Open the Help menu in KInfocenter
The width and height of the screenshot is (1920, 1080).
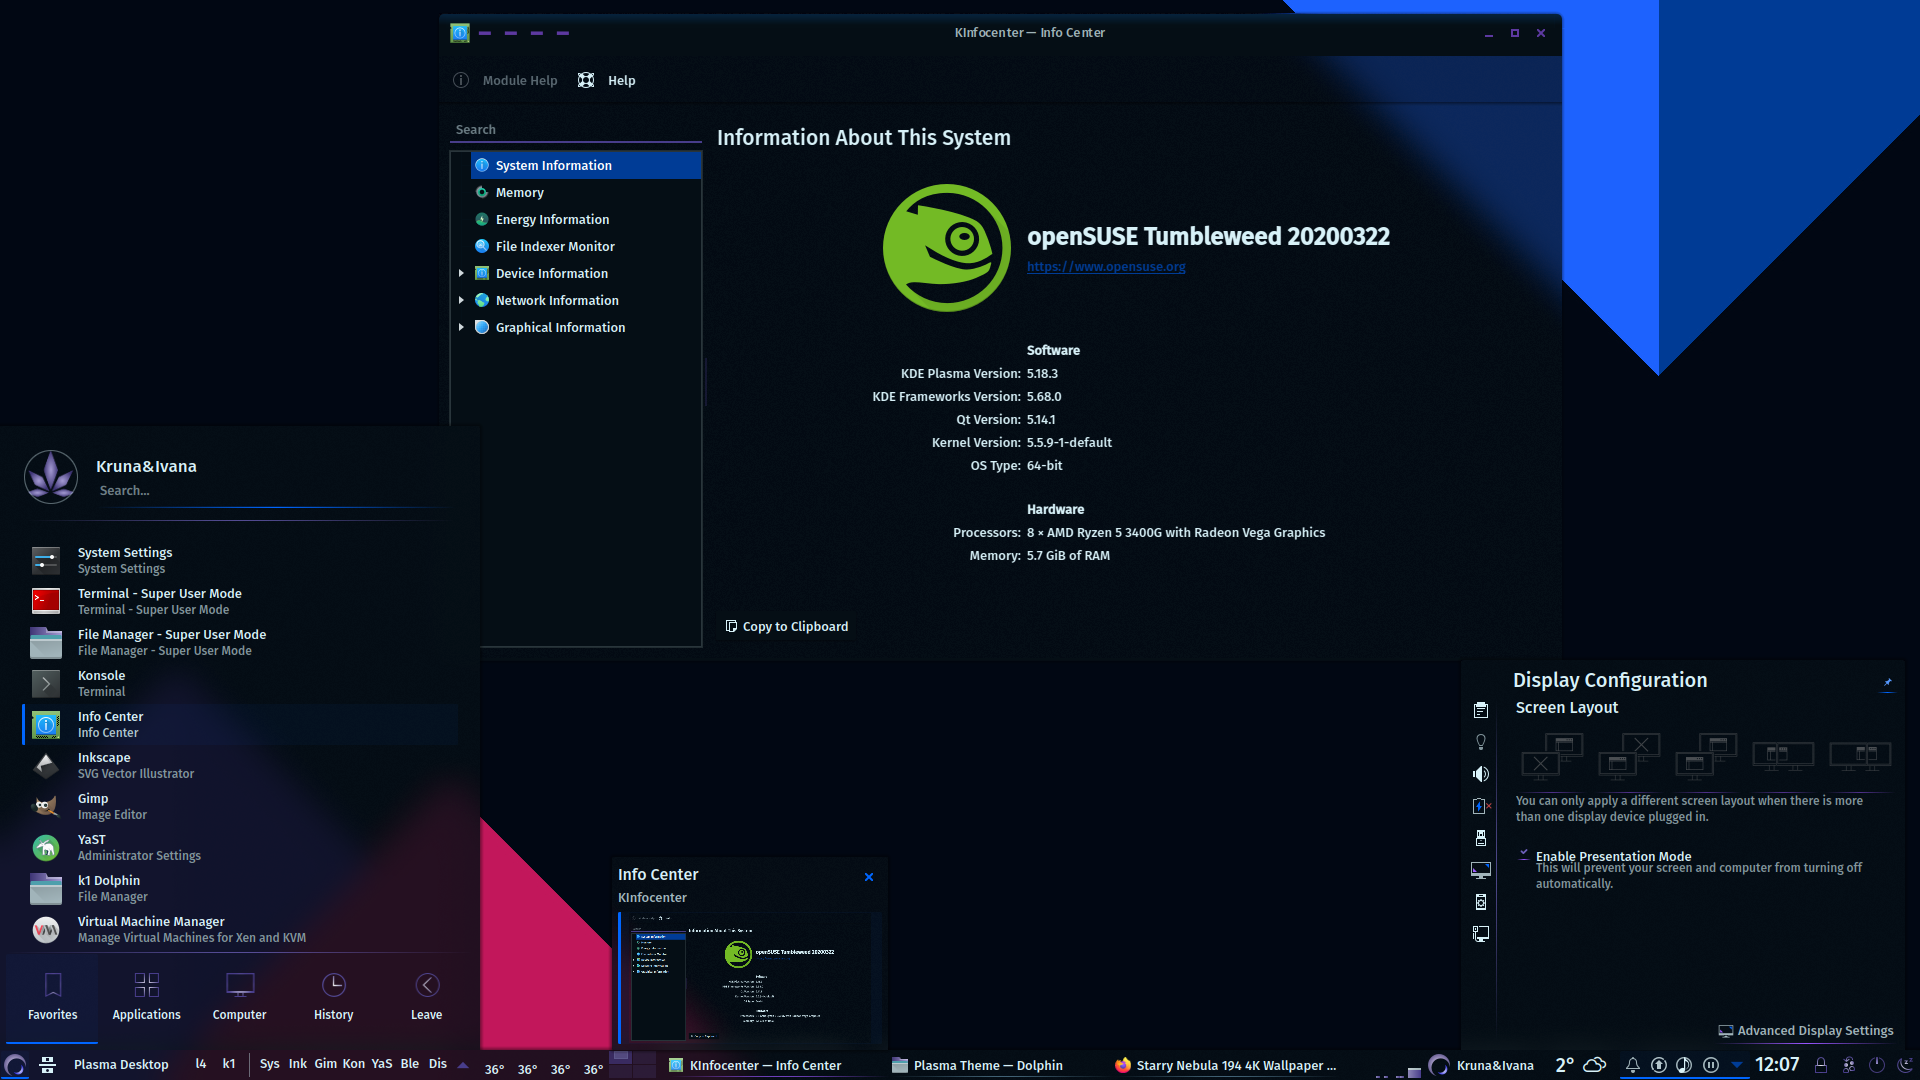pos(607,80)
